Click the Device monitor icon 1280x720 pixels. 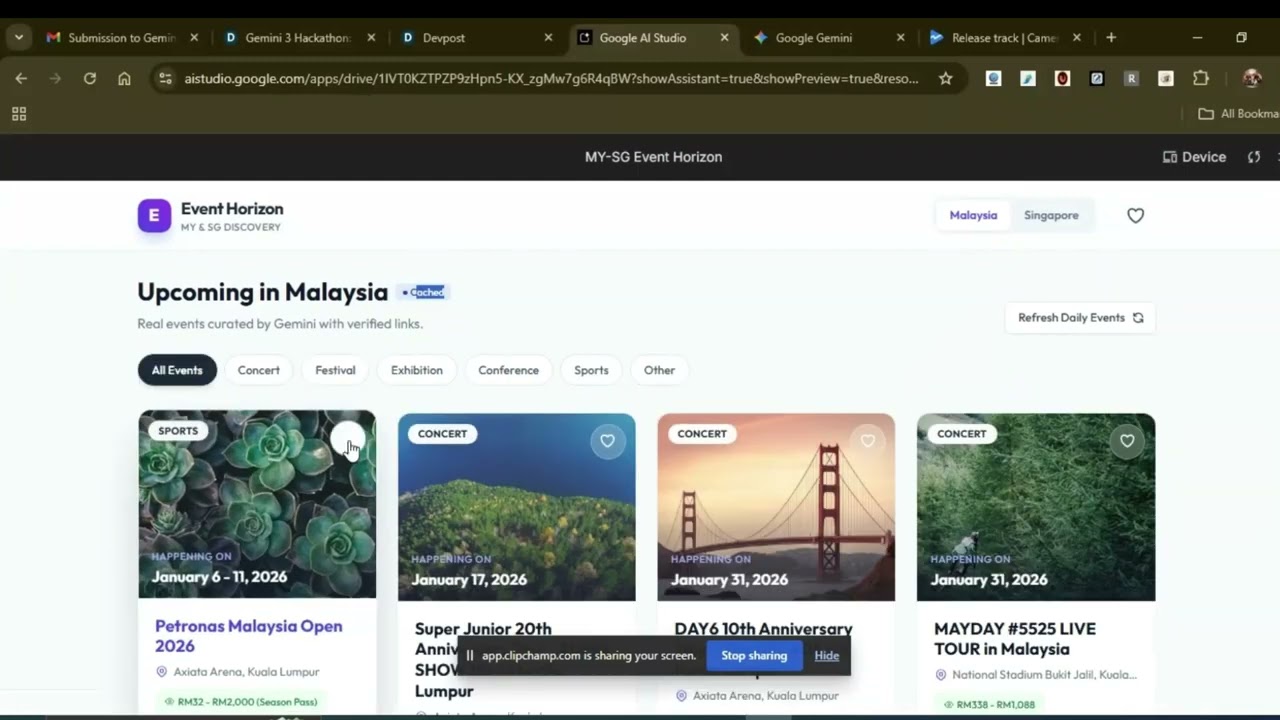(1170, 157)
